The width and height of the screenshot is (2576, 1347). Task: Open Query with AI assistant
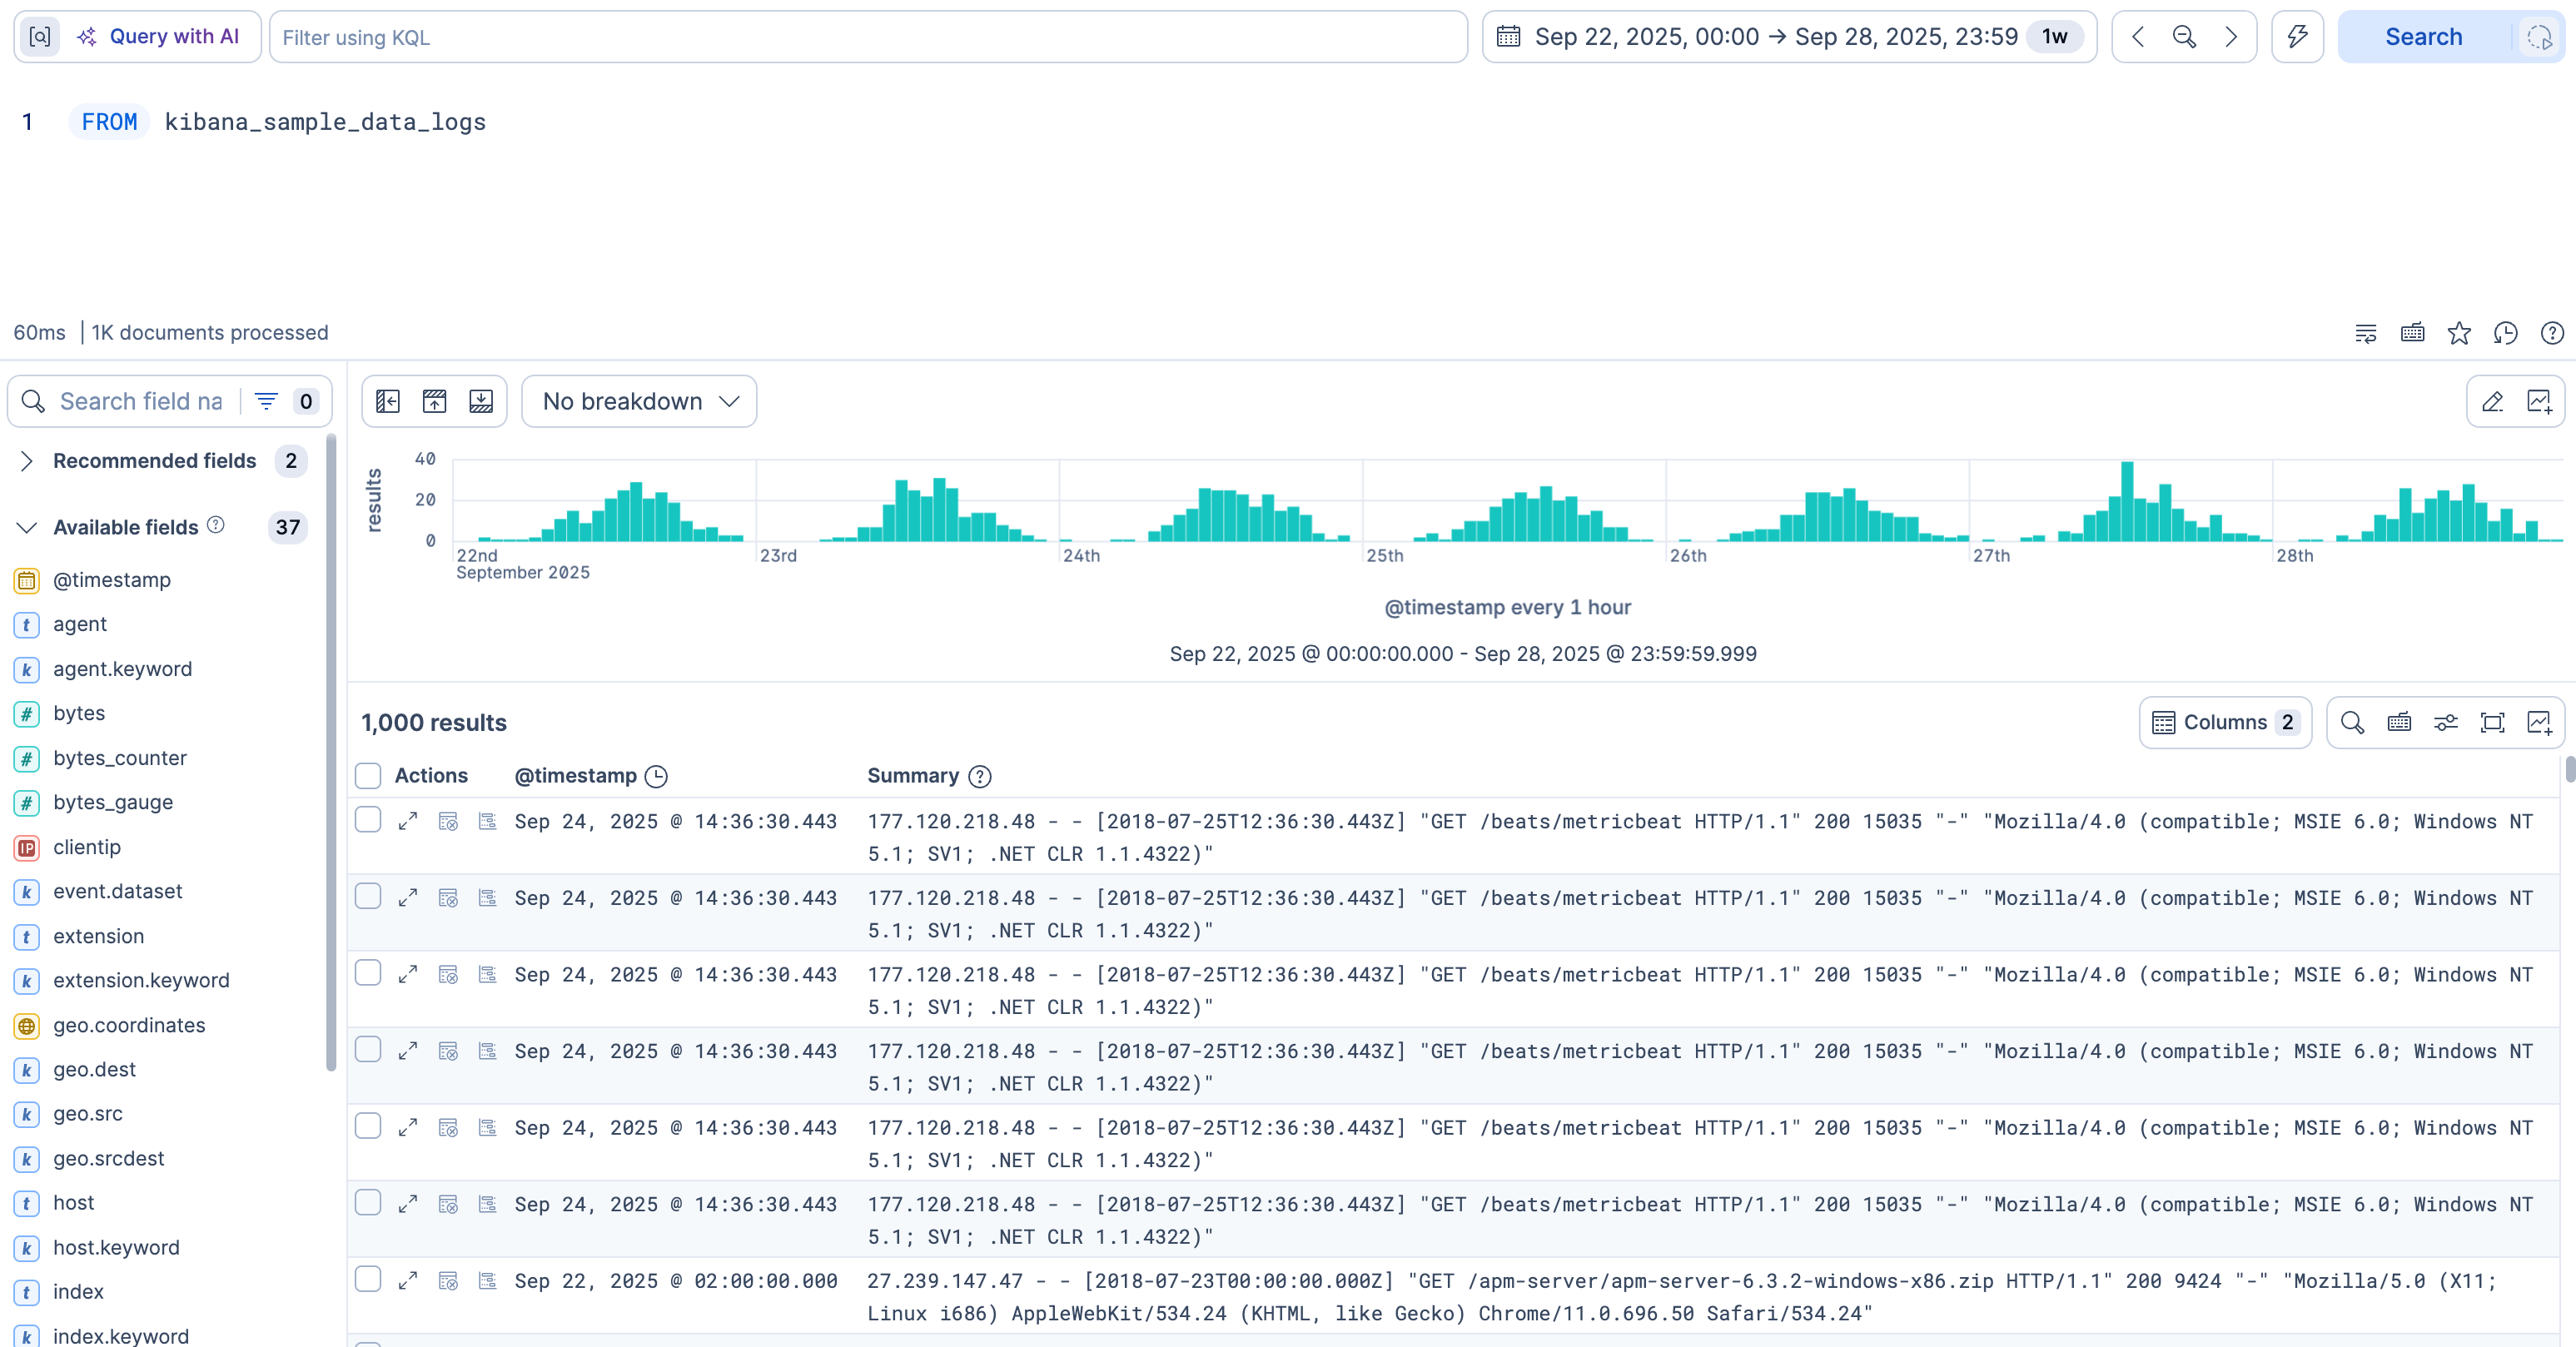click(x=159, y=37)
